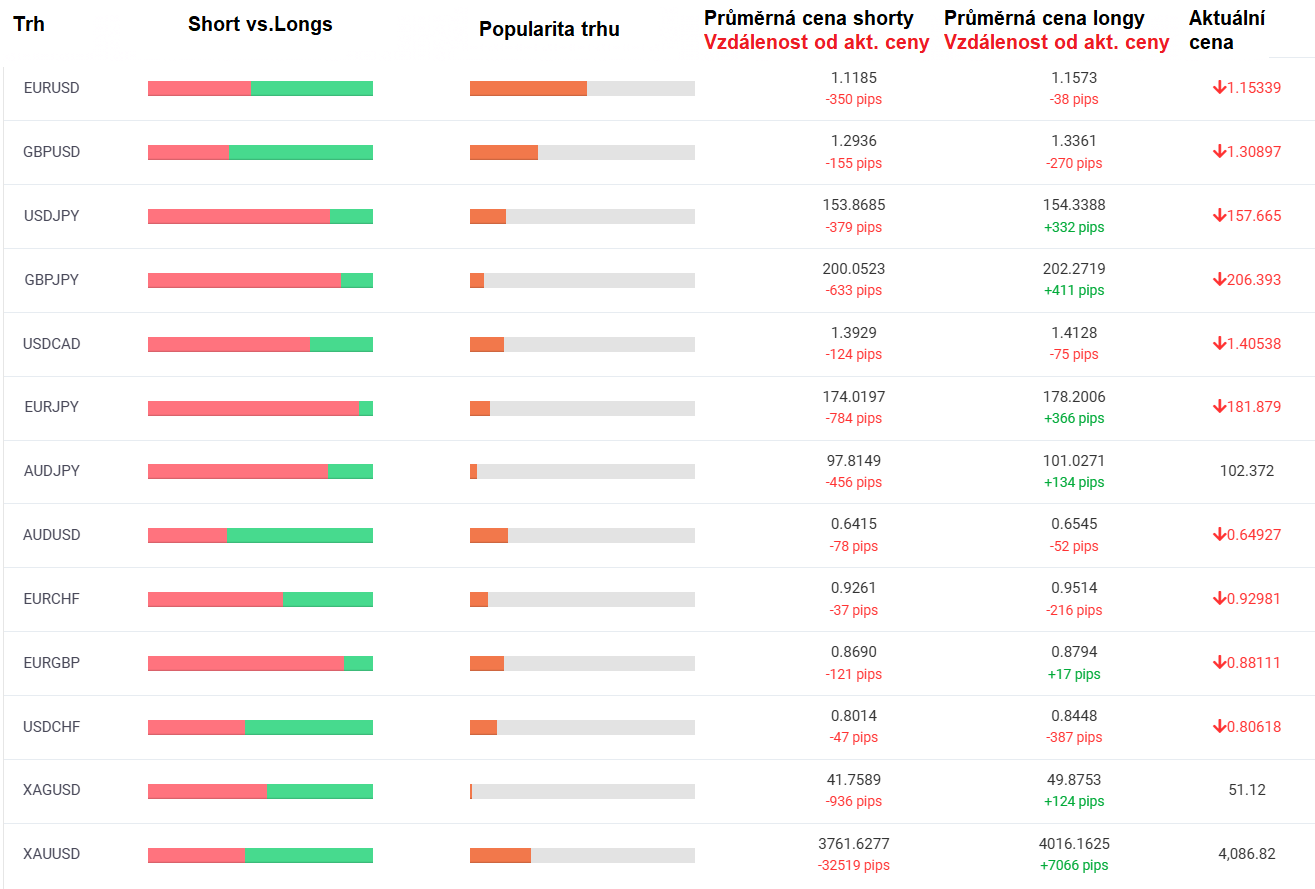This screenshot has width=1315, height=889.
Task: Click the GBPUSD popularity bar
Action: tap(582, 152)
